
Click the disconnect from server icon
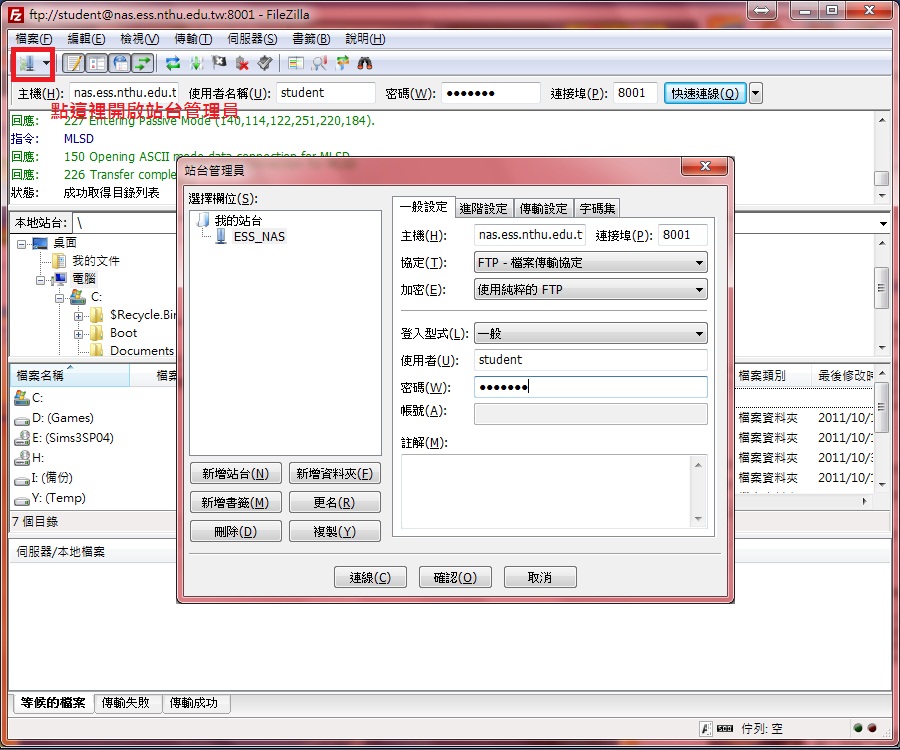coord(242,63)
